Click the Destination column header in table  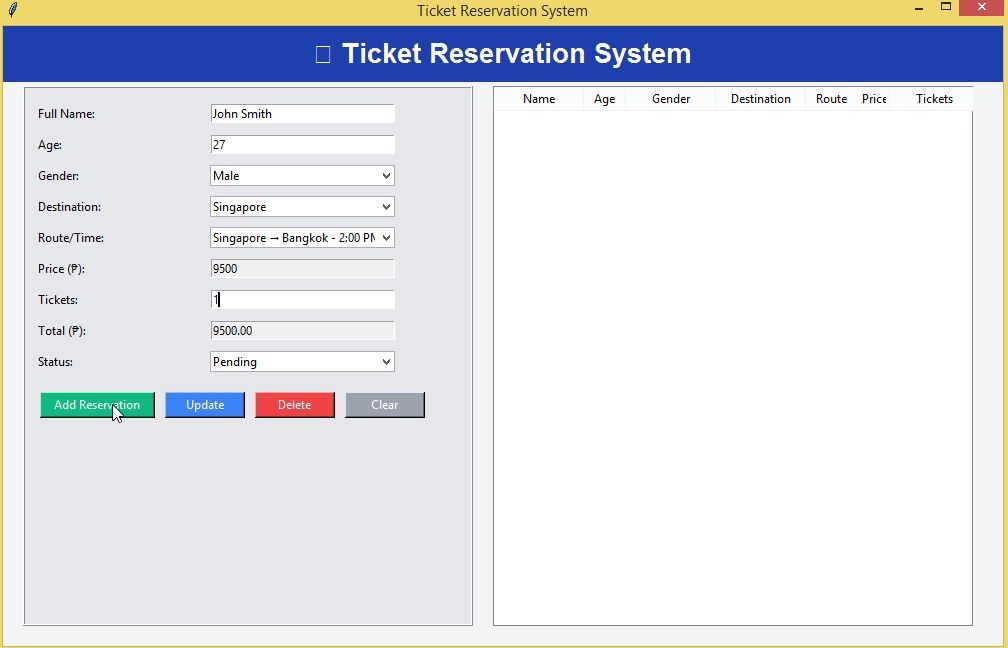(x=760, y=99)
